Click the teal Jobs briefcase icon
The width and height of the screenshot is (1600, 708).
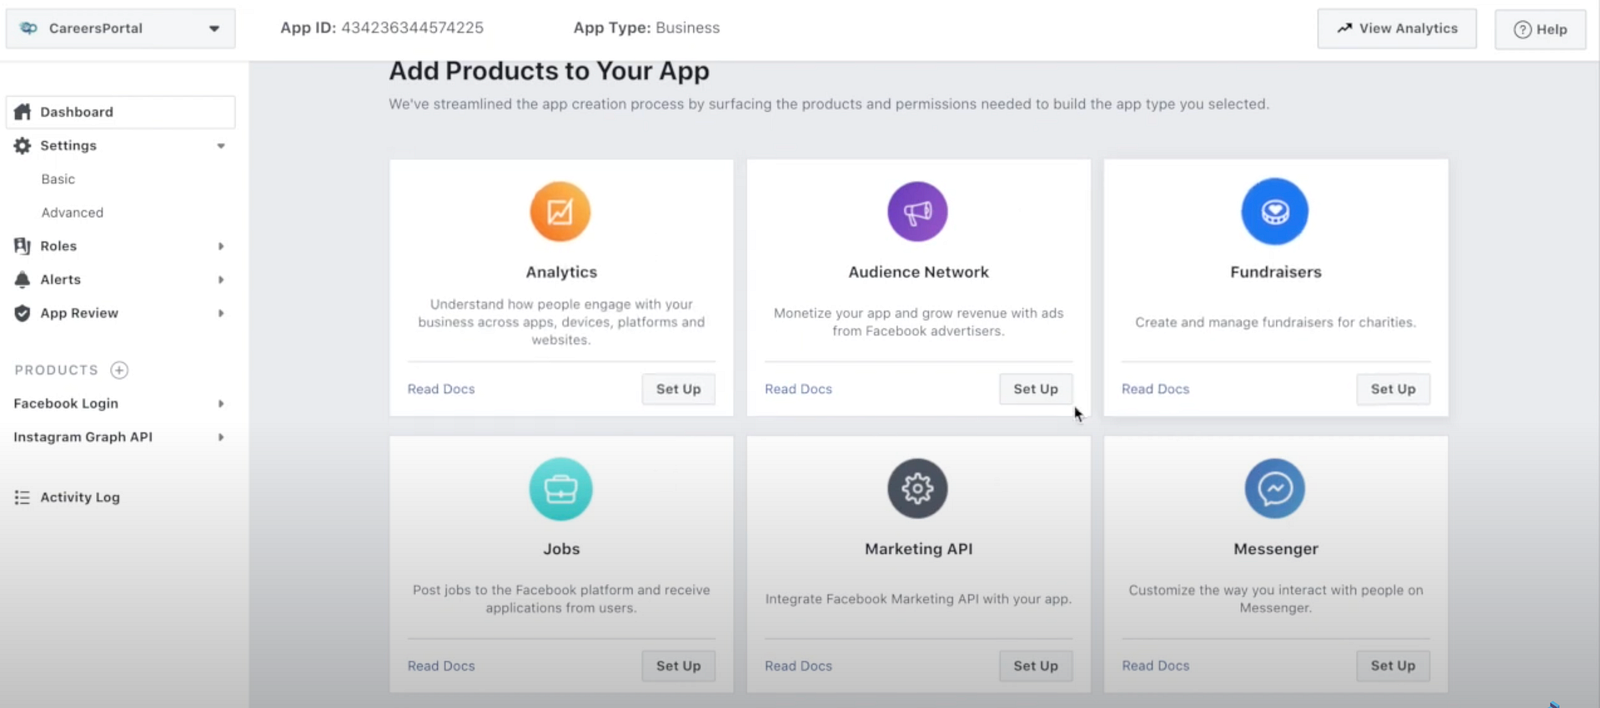pos(560,489)
